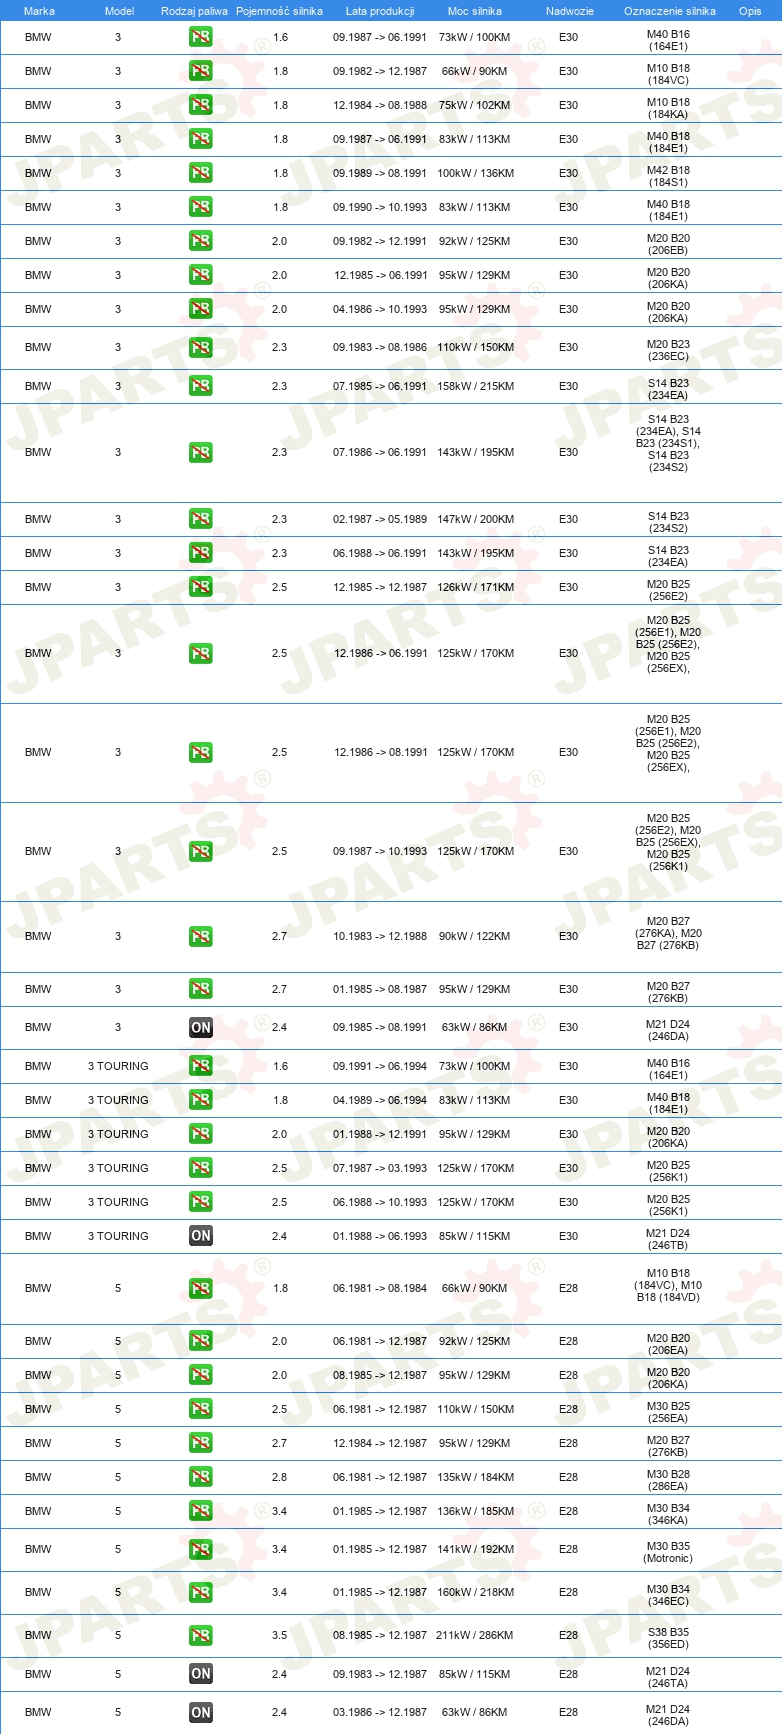This screenshot has width=782, height=1734.
Task: Click petrol icon in 110kW/150KM E30 row
Action: click(201, 347)
